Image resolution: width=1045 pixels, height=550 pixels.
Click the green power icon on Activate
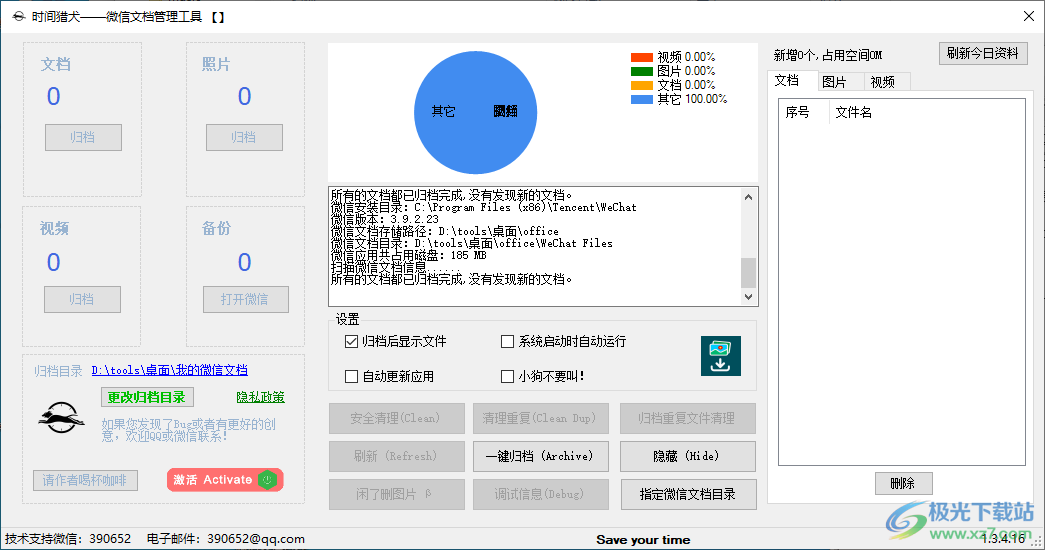267,479
